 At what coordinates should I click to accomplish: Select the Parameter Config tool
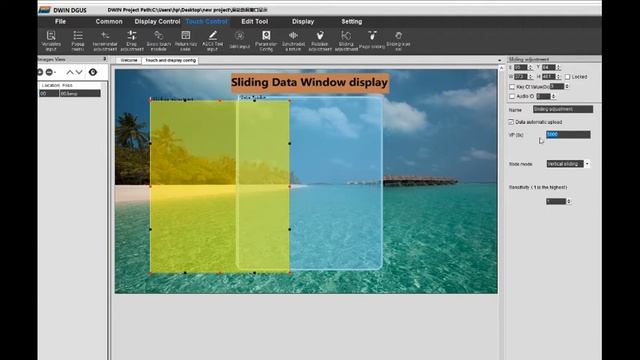click(266, 40)
